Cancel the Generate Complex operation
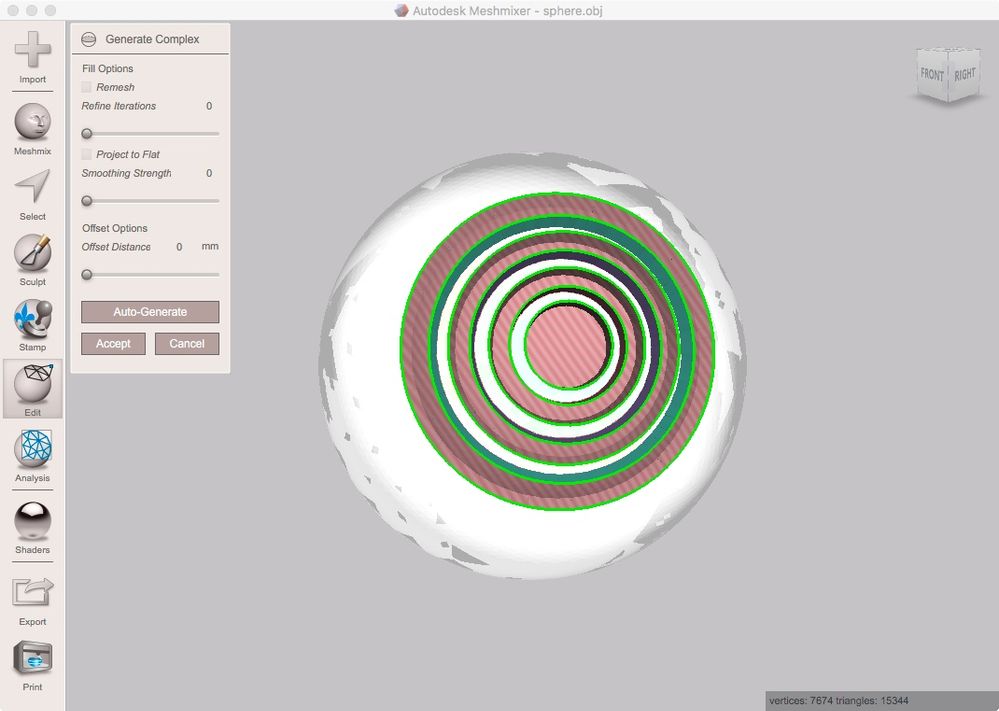Image resolution: width=999 pixels, height=711 pixels. click(x=187, y=343)
